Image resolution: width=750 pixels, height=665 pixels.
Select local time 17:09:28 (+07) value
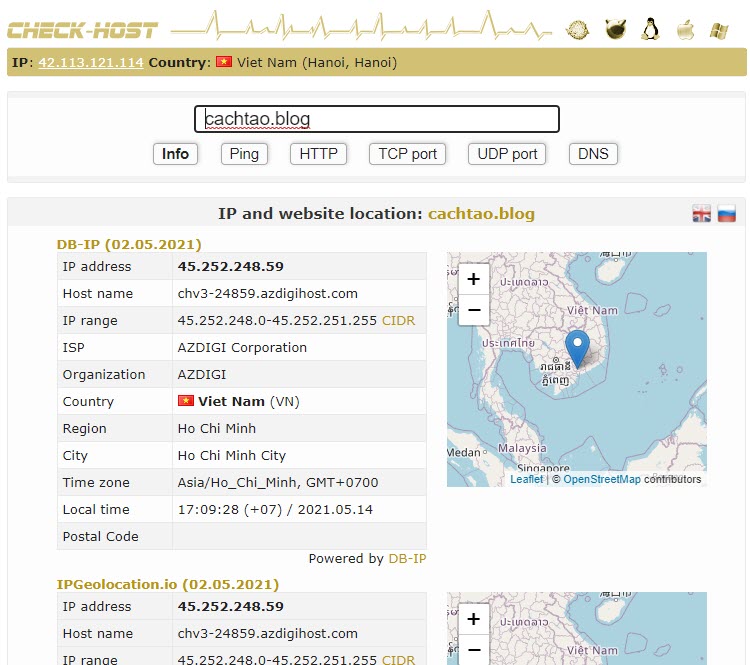[x=275, y=510]
